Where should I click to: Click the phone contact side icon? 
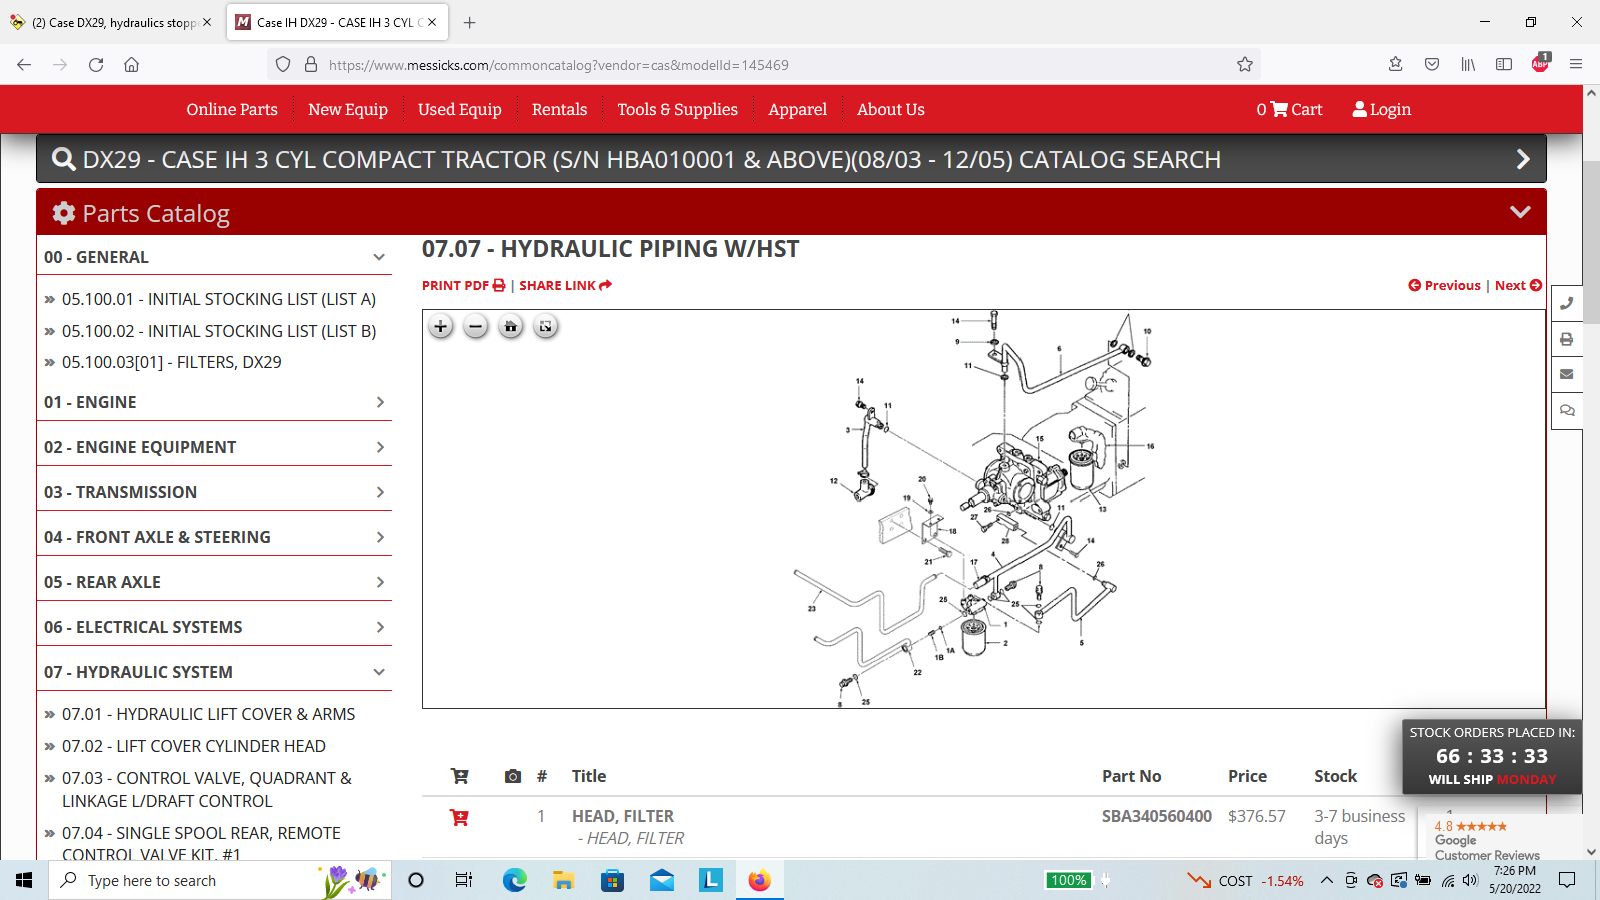tap(1567, 303)
